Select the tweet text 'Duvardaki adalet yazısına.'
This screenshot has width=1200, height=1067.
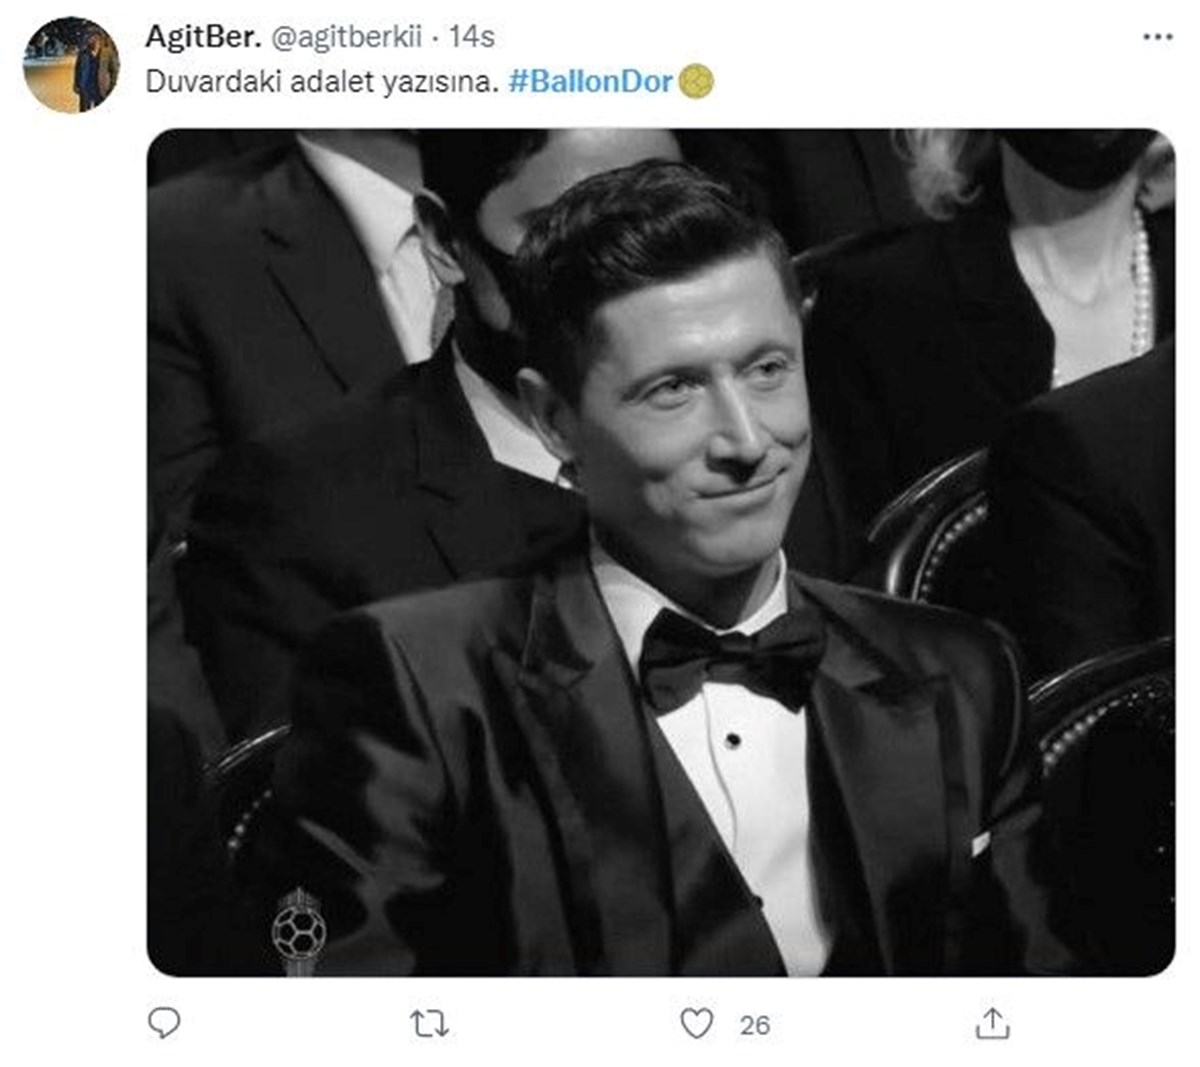click(x=321, y=81)
